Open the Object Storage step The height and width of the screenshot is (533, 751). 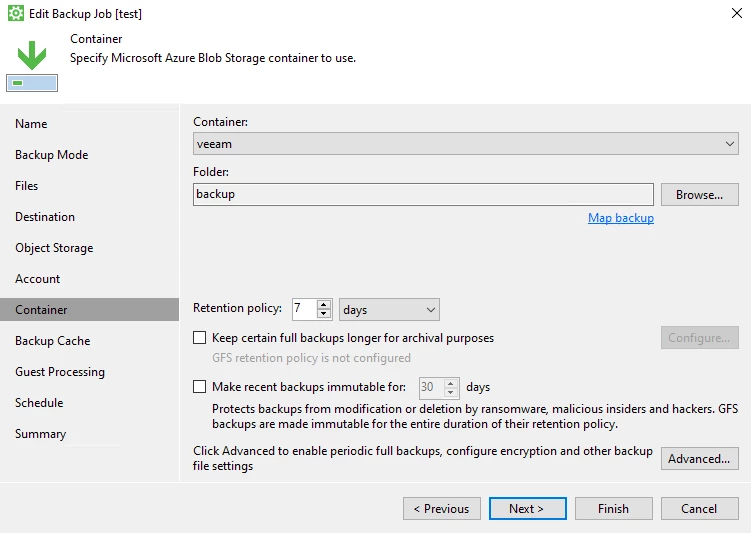coord(54,248)
